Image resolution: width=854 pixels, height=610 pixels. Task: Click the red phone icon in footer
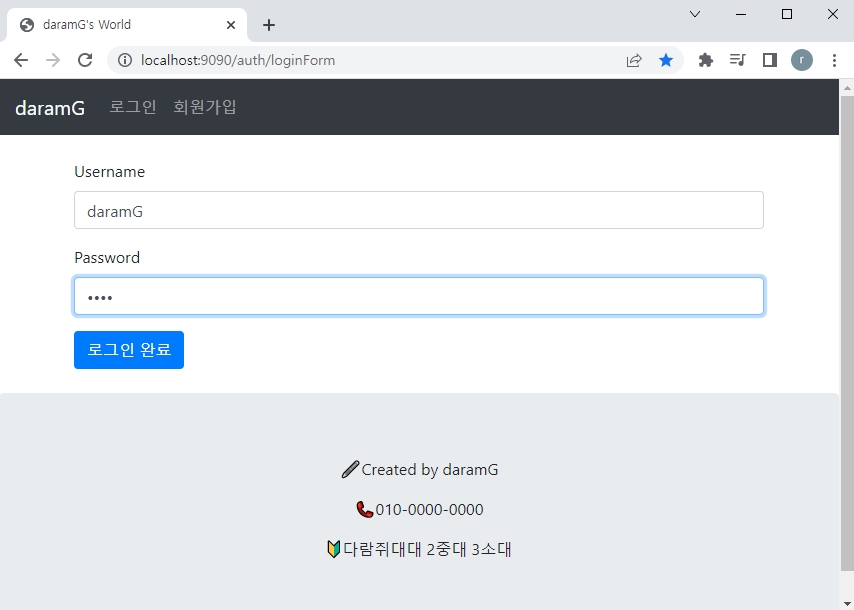[x=364, y=509]
